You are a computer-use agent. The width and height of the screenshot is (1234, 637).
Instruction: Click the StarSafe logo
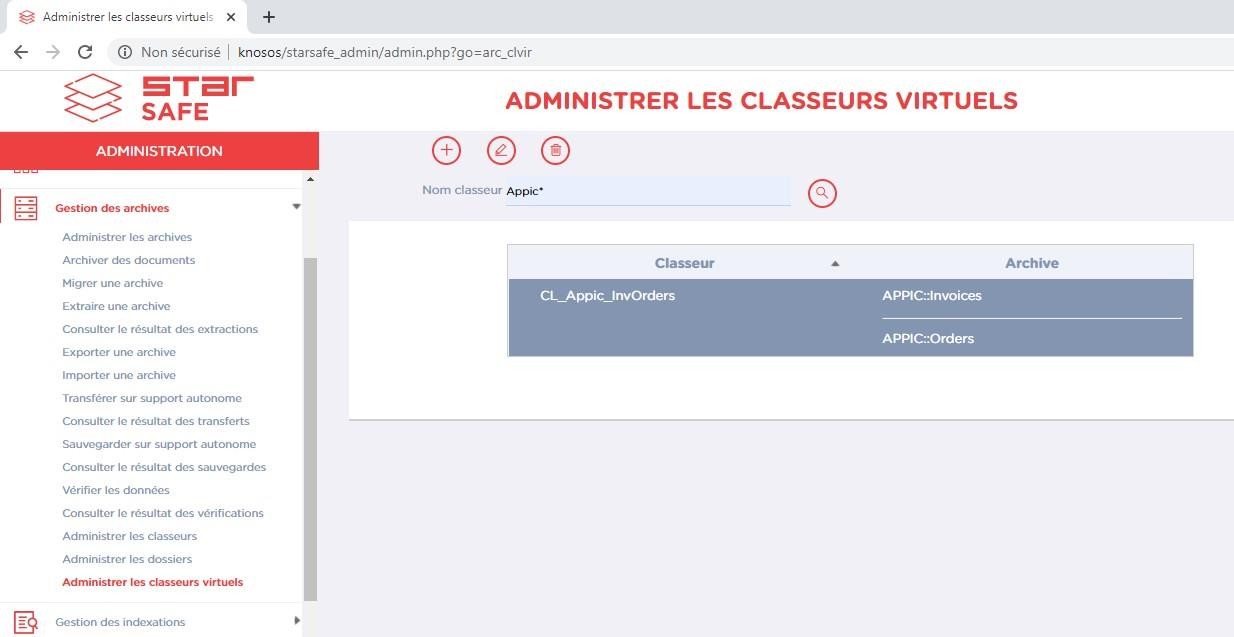click(x=159, y=99)
